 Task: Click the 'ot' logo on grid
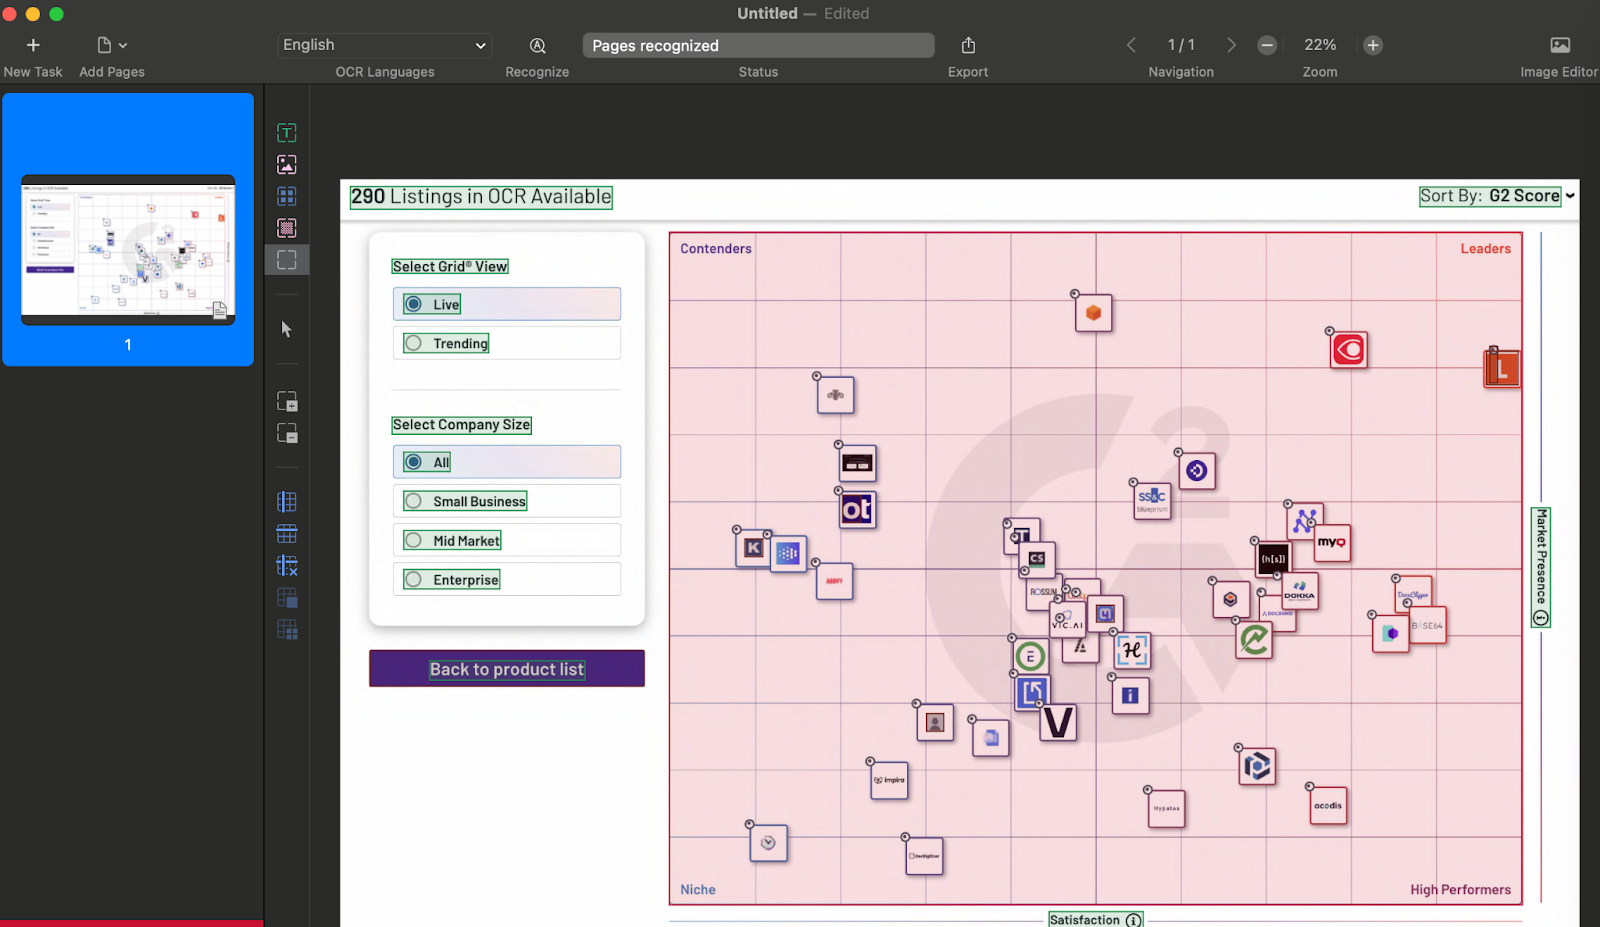coord(857,509)
